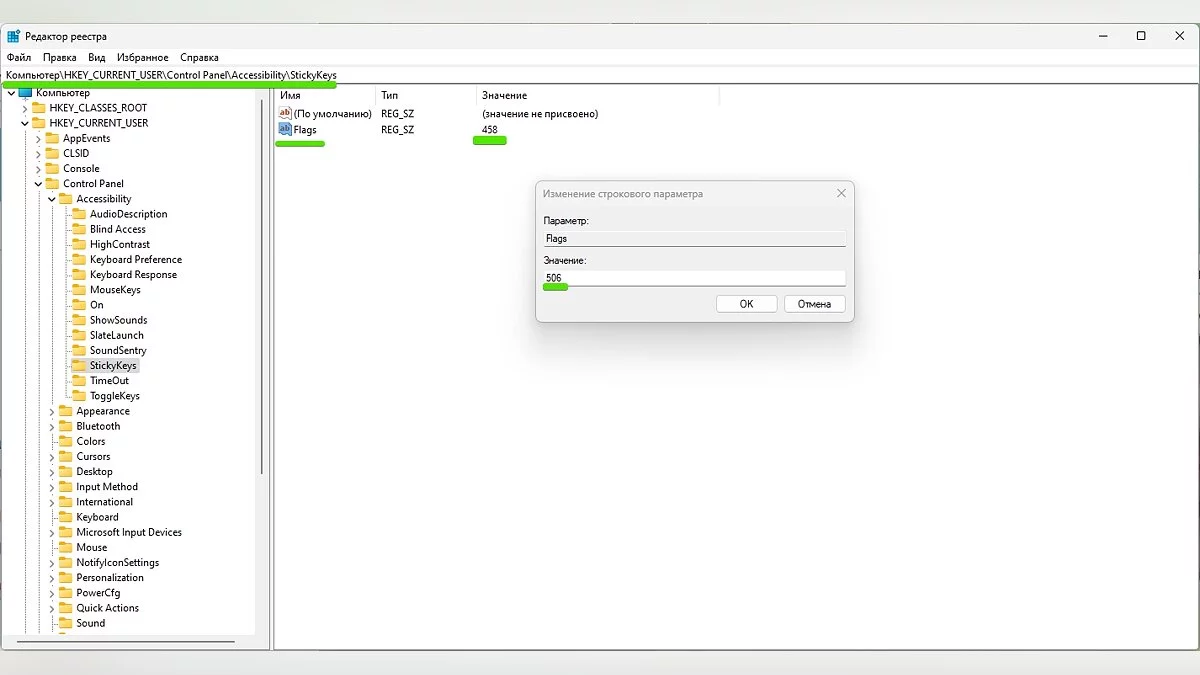
Task: Click the Компьютер computer icon in tree
Action: tap(26, 93)
